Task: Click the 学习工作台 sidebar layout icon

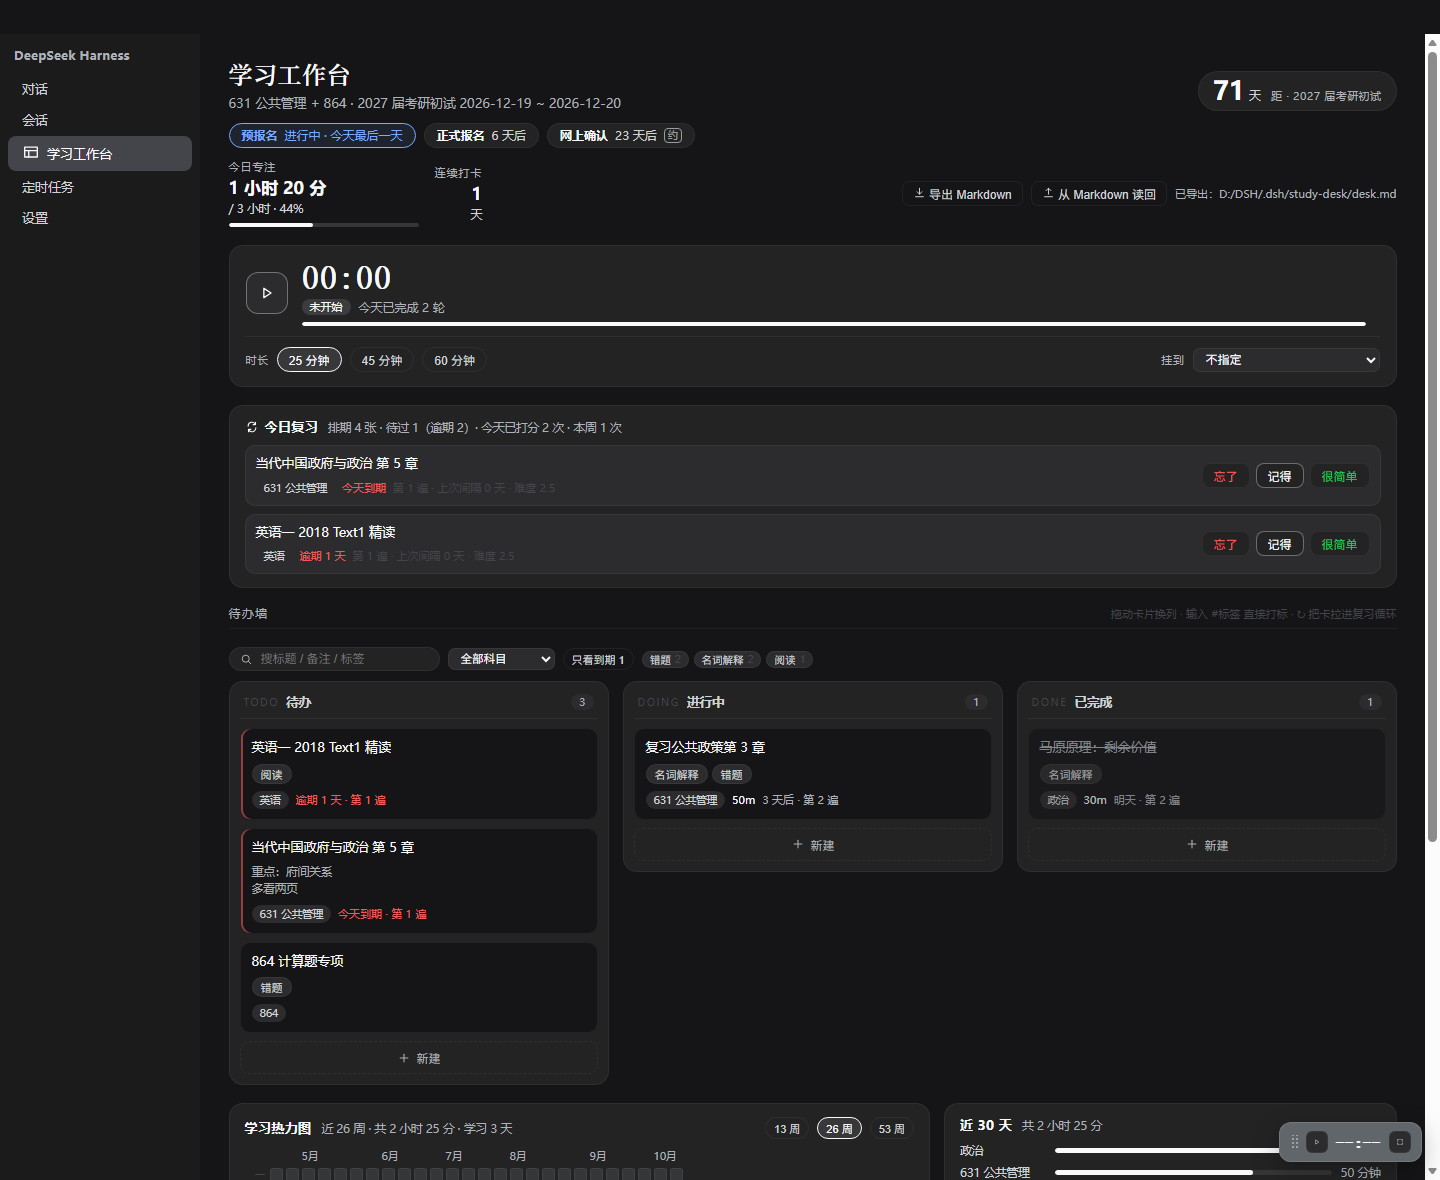Action: click(31, 153)
